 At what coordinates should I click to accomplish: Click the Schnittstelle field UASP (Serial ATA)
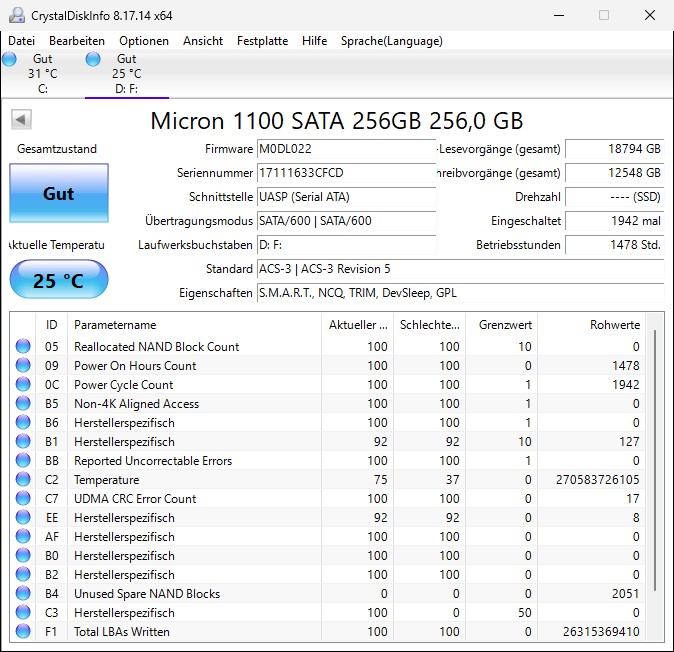(x=346, y=197)
